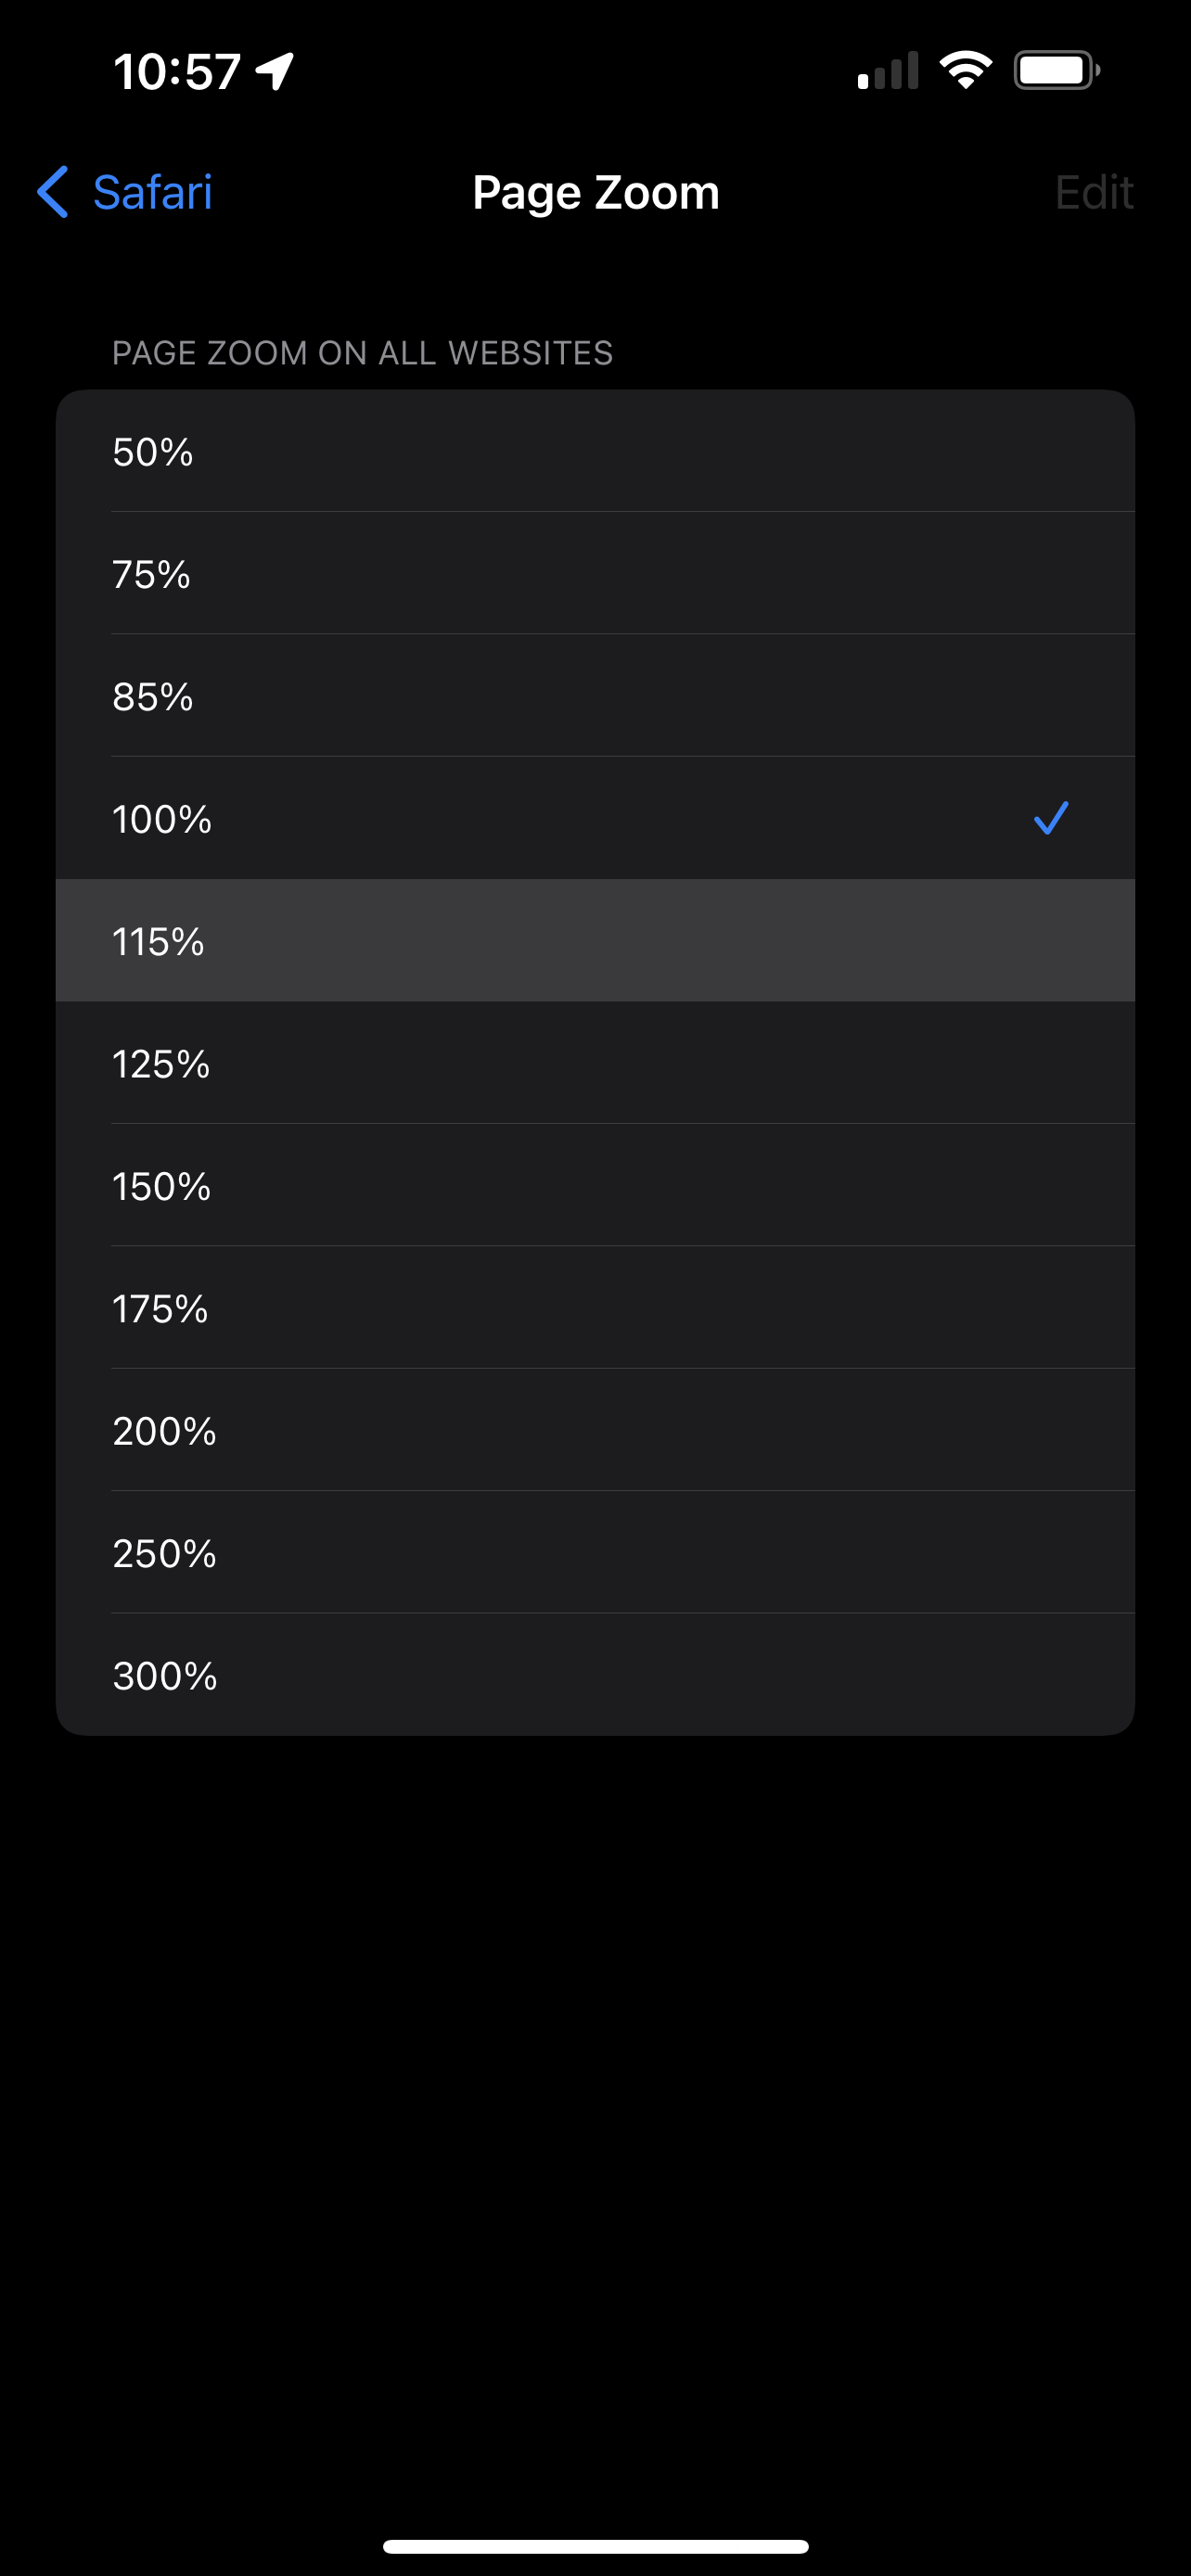Tap the battery indicator icon
1191x2576 pixels.
point(1056,70)
